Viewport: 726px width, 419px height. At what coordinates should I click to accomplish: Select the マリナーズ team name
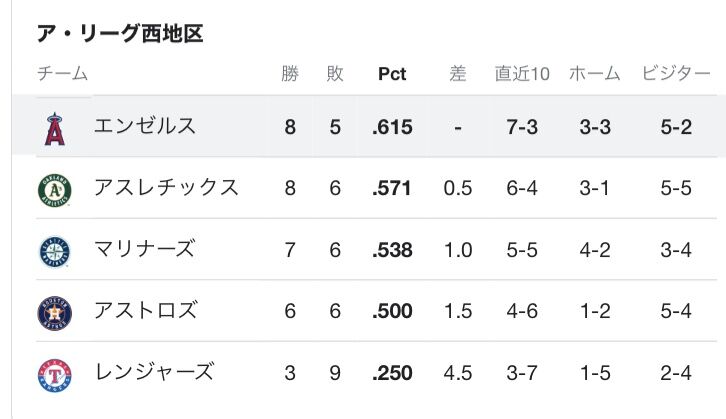pyautogui.click(x=145, y=250)
